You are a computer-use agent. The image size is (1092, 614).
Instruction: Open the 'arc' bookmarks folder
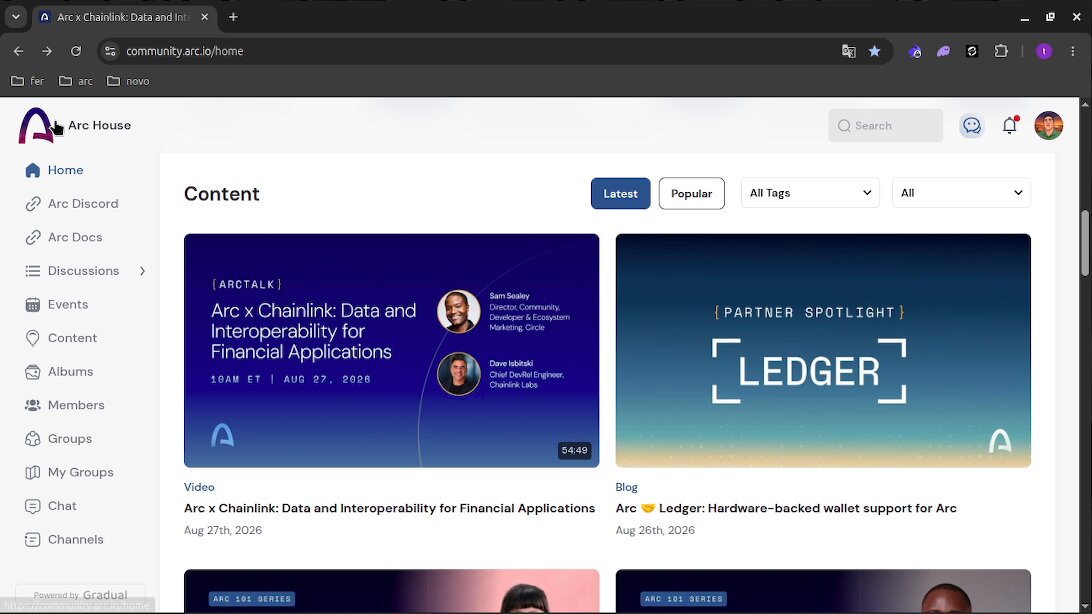point(76,81)
